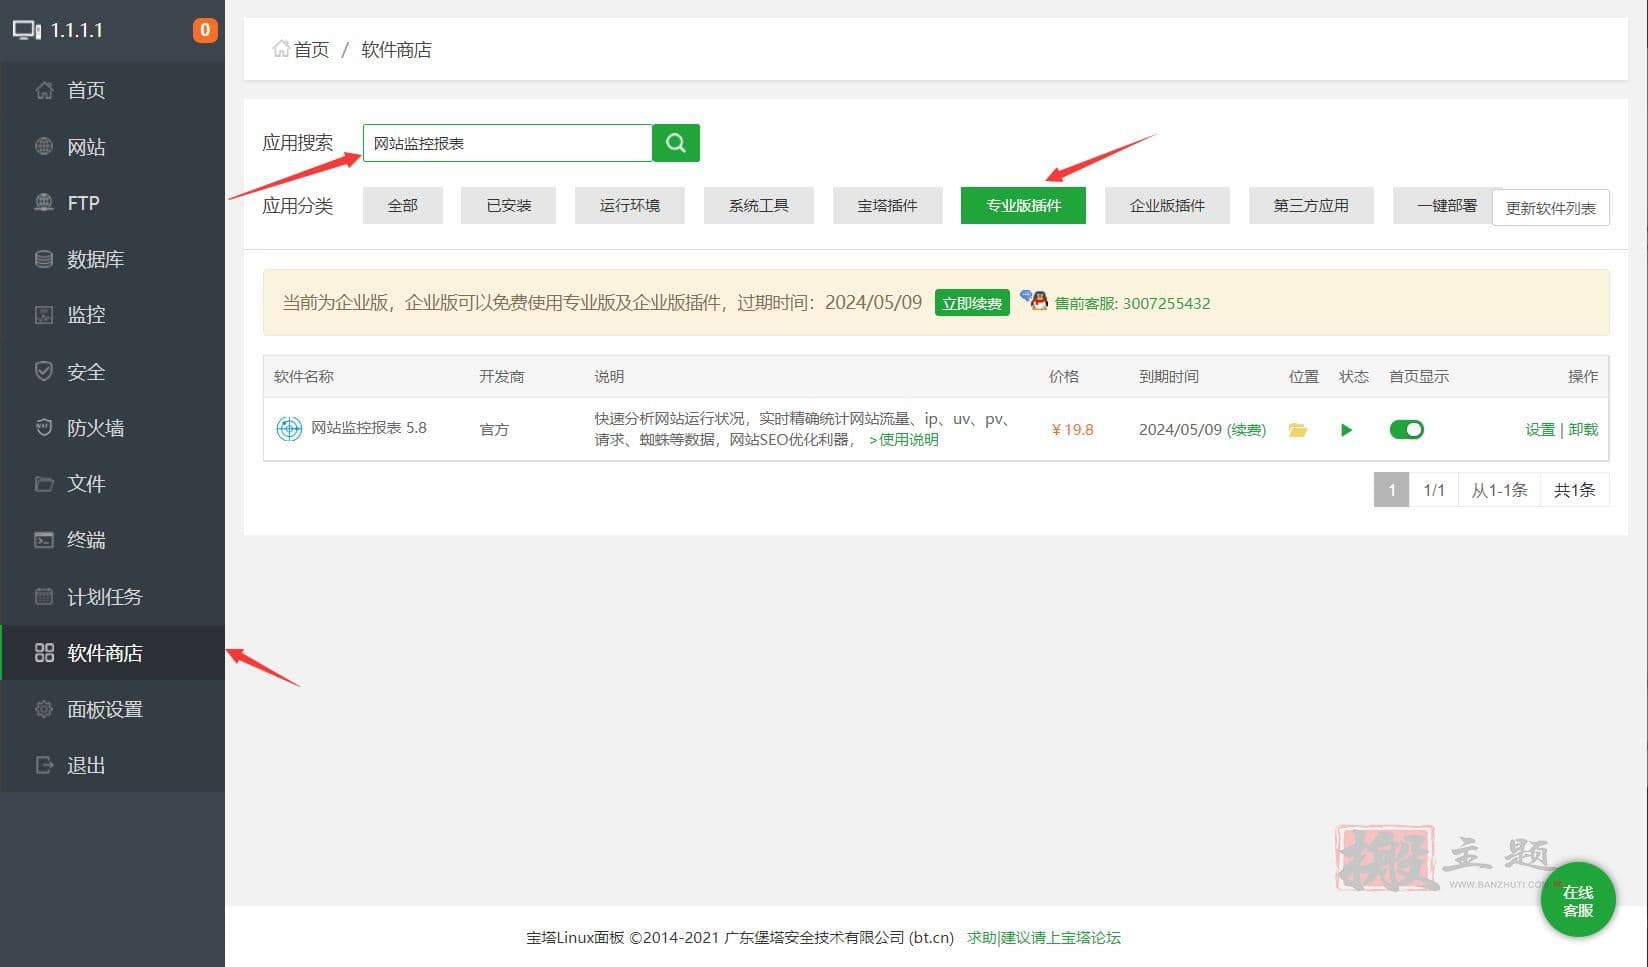1648x967 pixels.
Task: Open 终端 in the sidebar
Action: (x=112, y=540)
